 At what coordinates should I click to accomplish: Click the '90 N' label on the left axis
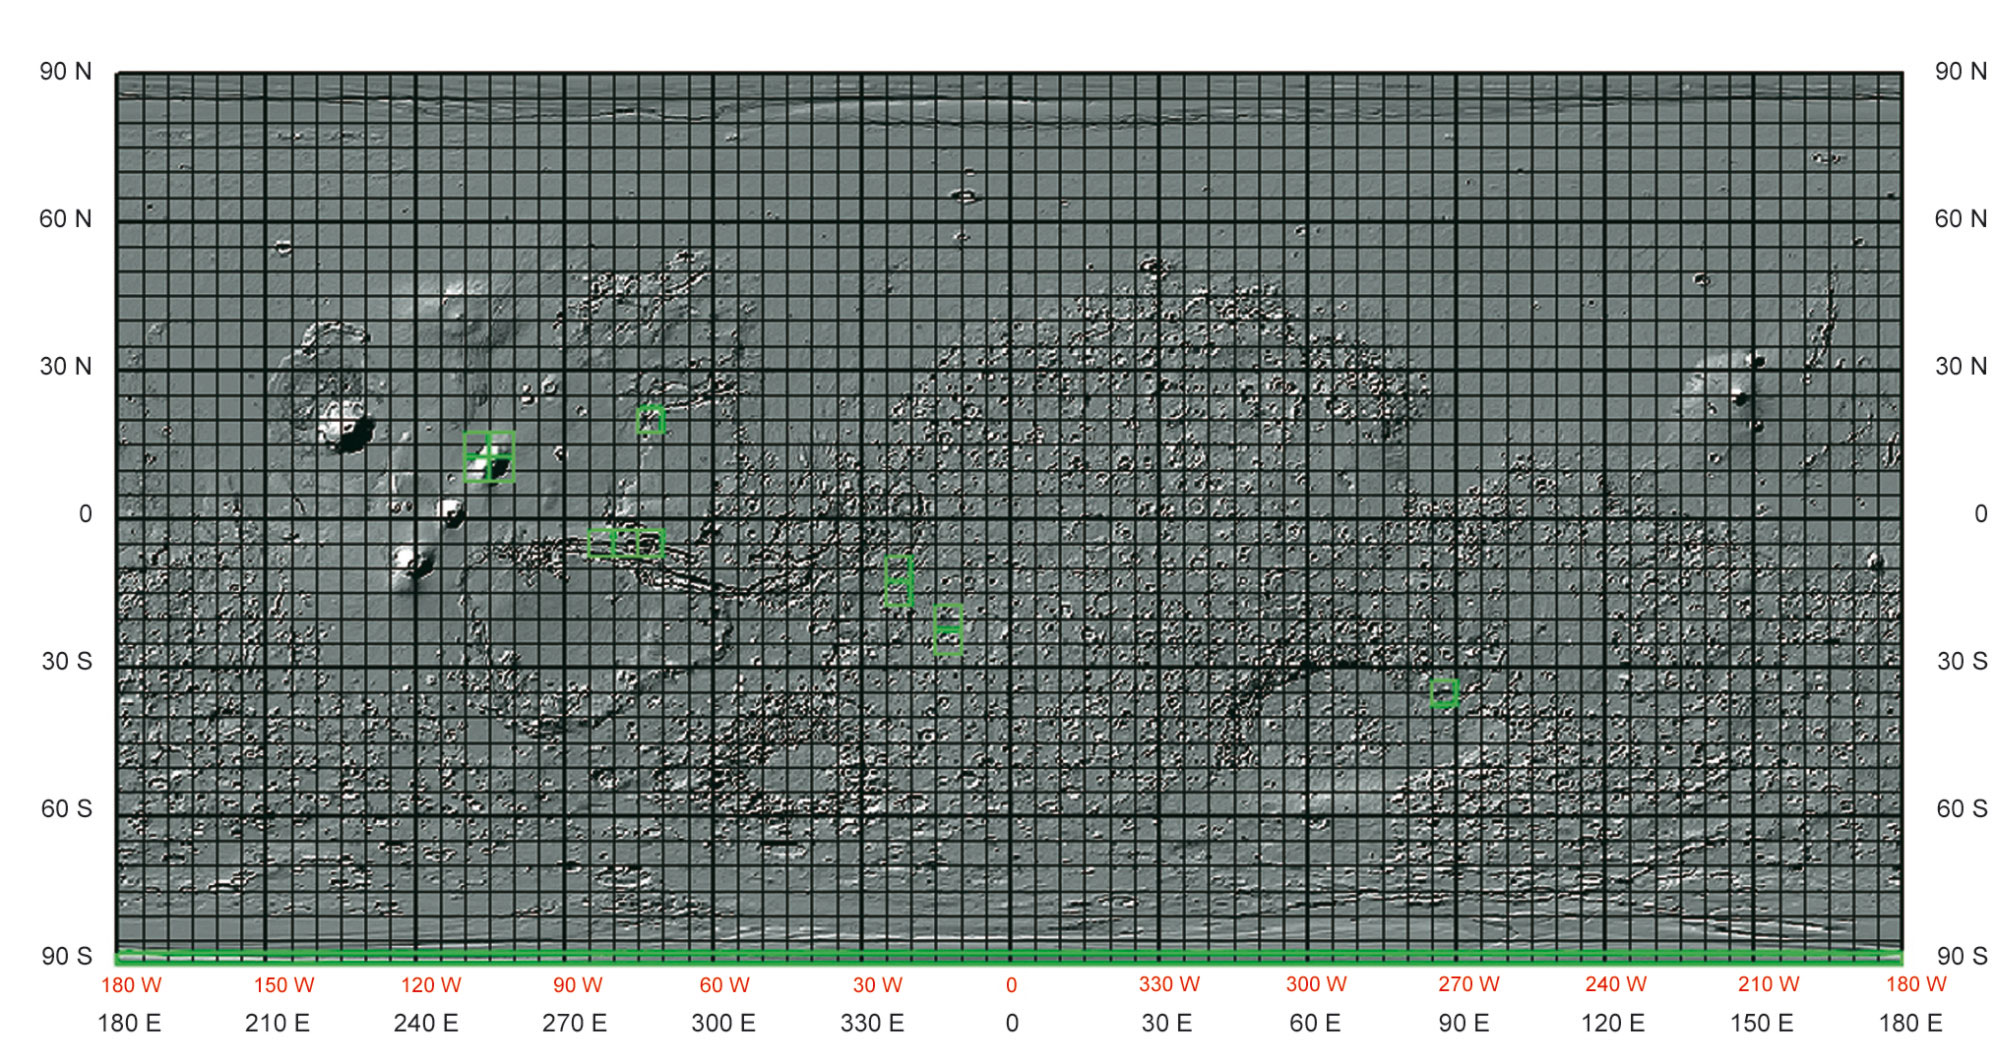(x=65, y=72)
